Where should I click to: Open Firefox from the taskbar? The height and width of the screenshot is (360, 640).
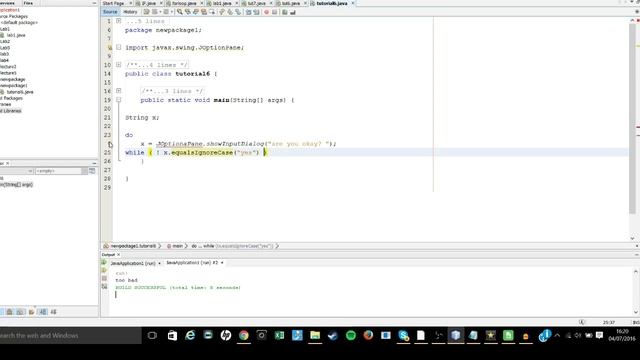[x=368, y=336]
